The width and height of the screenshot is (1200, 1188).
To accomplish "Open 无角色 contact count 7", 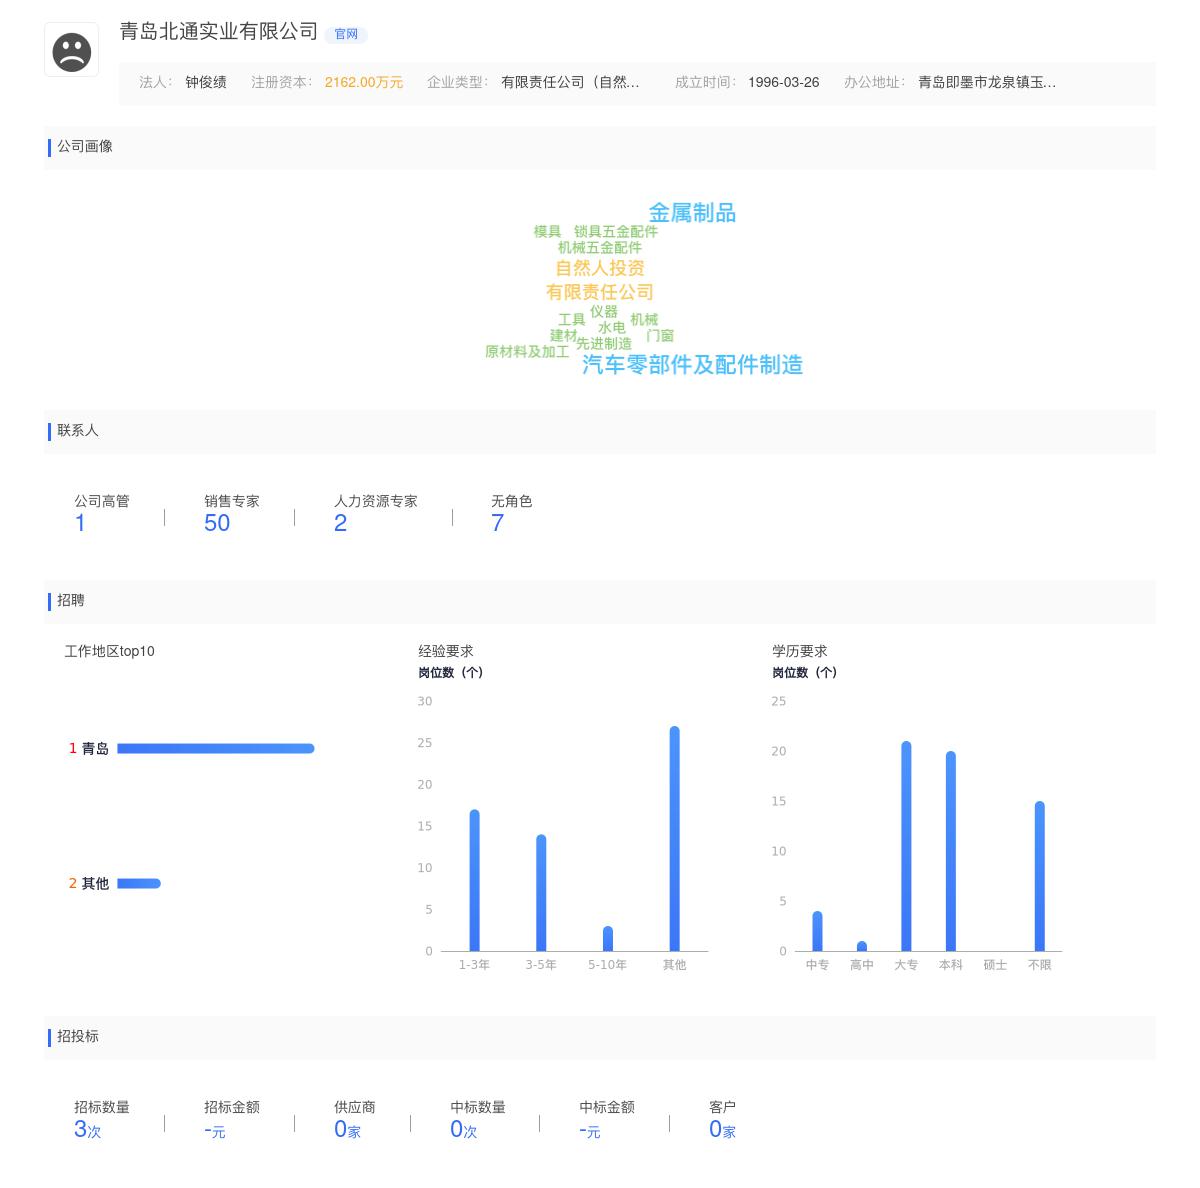I will click(x=497, y=523).
